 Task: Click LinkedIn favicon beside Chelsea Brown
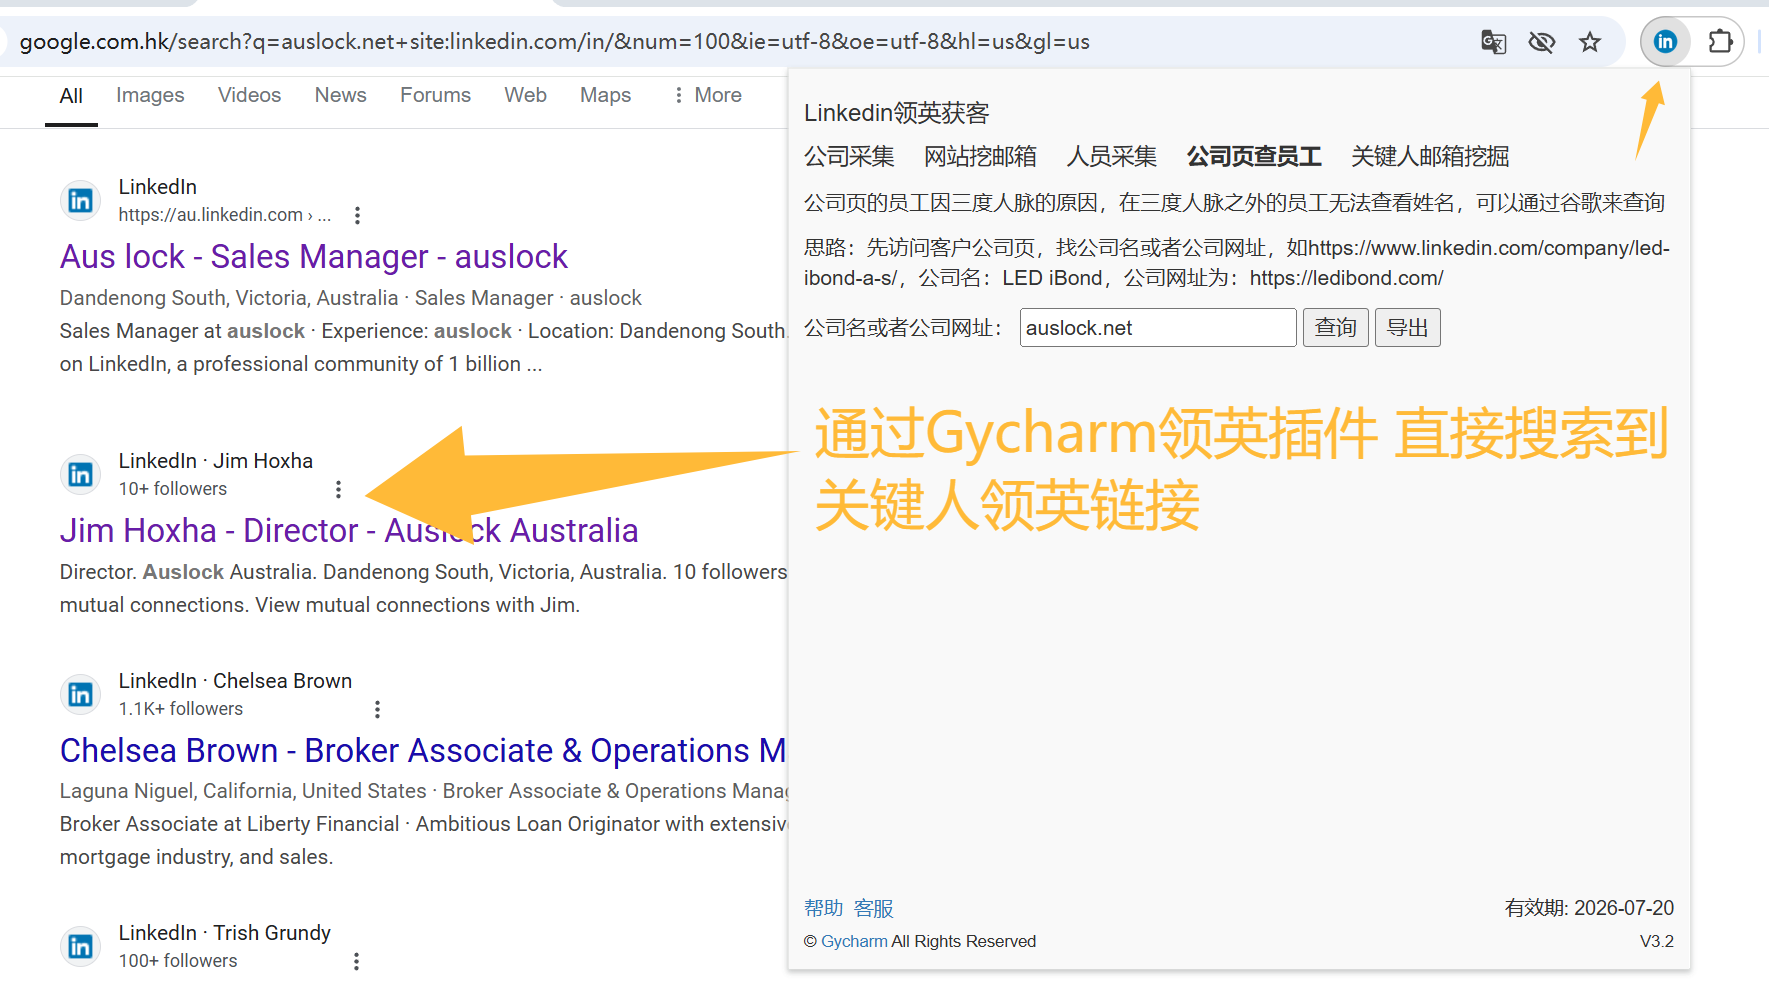point(80,694)
